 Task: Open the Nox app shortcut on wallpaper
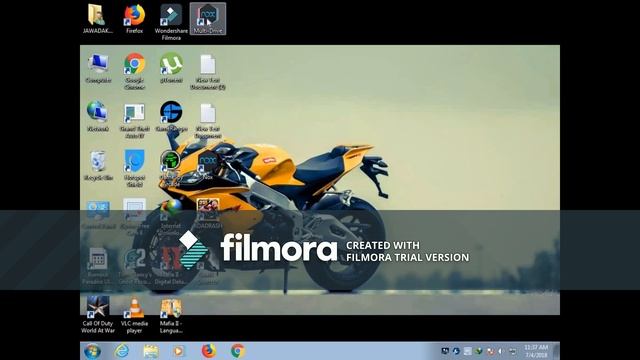tap(208, 165)
